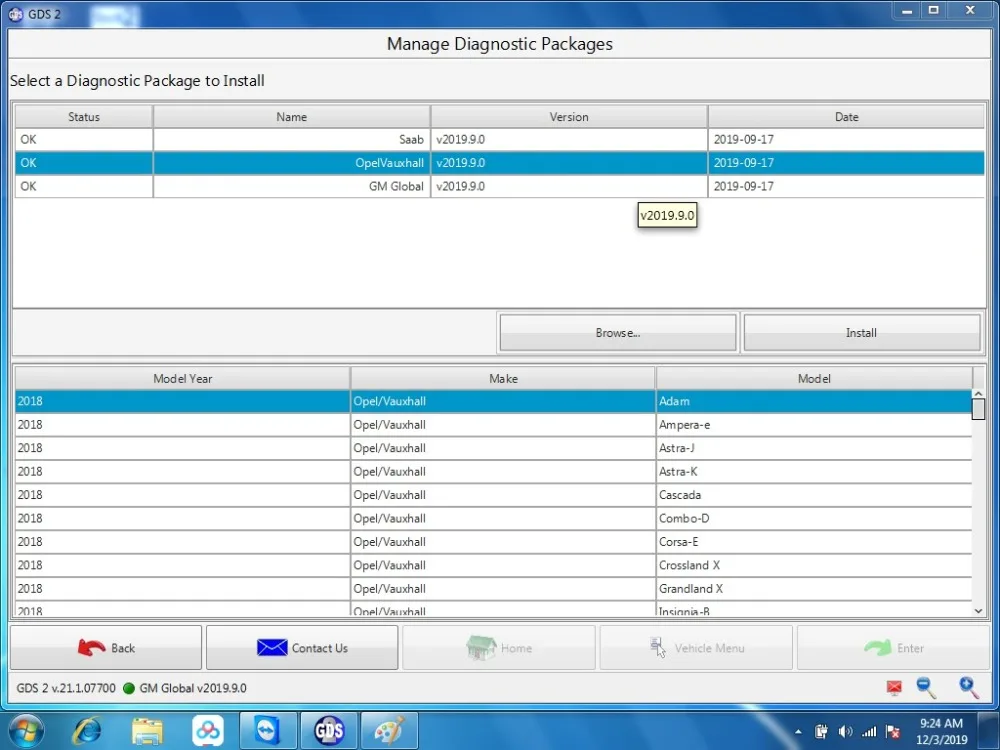This screenshot has height=750, width=1000.
Task: Select the Ampera-e model row
Action: 493,425
